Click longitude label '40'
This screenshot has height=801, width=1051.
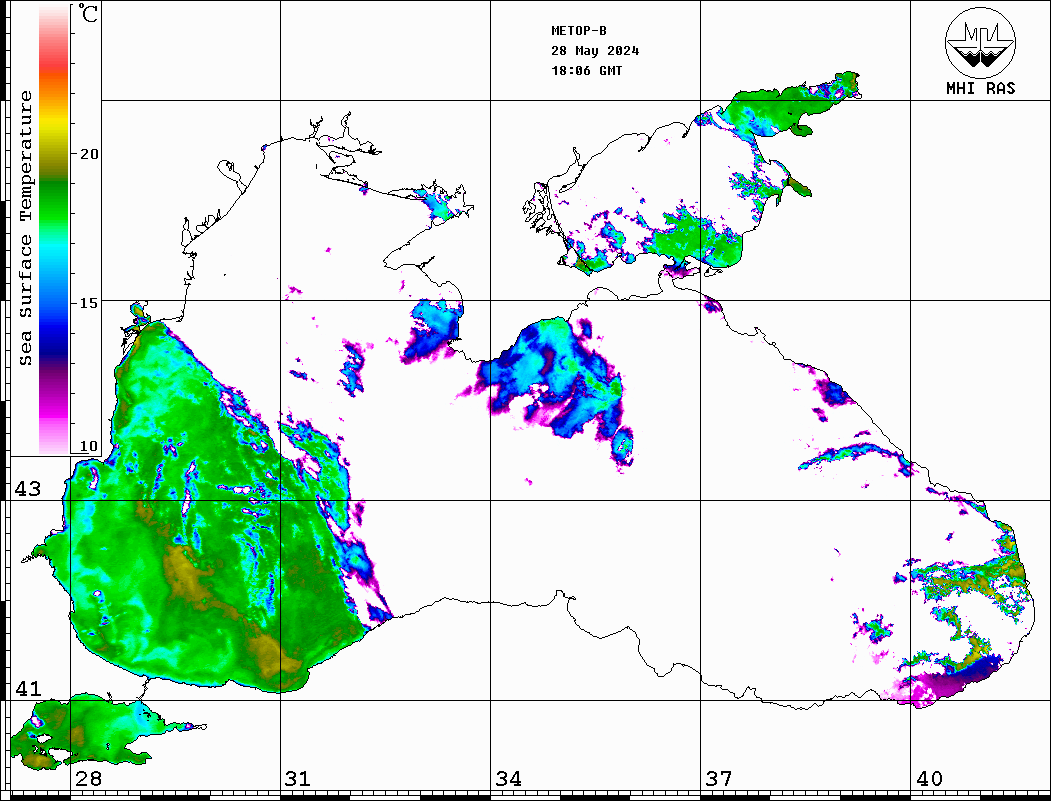pyautogui.click(x=929, y=779)
